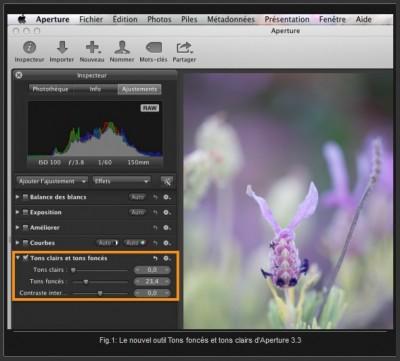This screenshot has height=361, width=400.
Task: Open the Mots-clés tag icon
Action: tap(153, 48)
